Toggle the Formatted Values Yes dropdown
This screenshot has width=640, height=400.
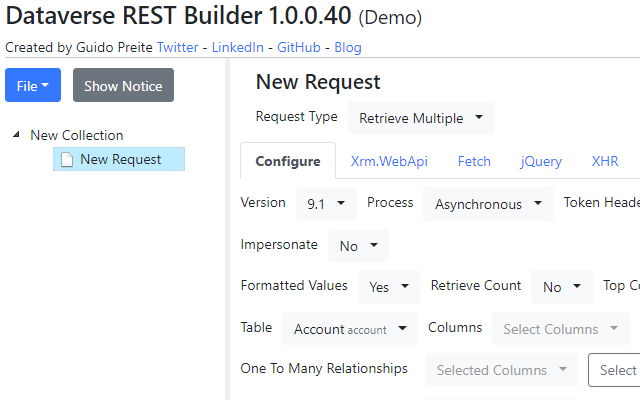point(389,287)
